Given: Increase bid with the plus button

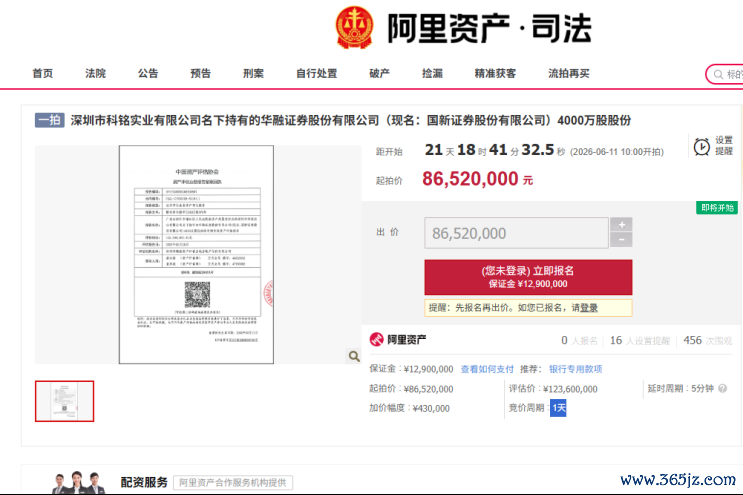Looking at the screenshot, I should tap(621, 225).
